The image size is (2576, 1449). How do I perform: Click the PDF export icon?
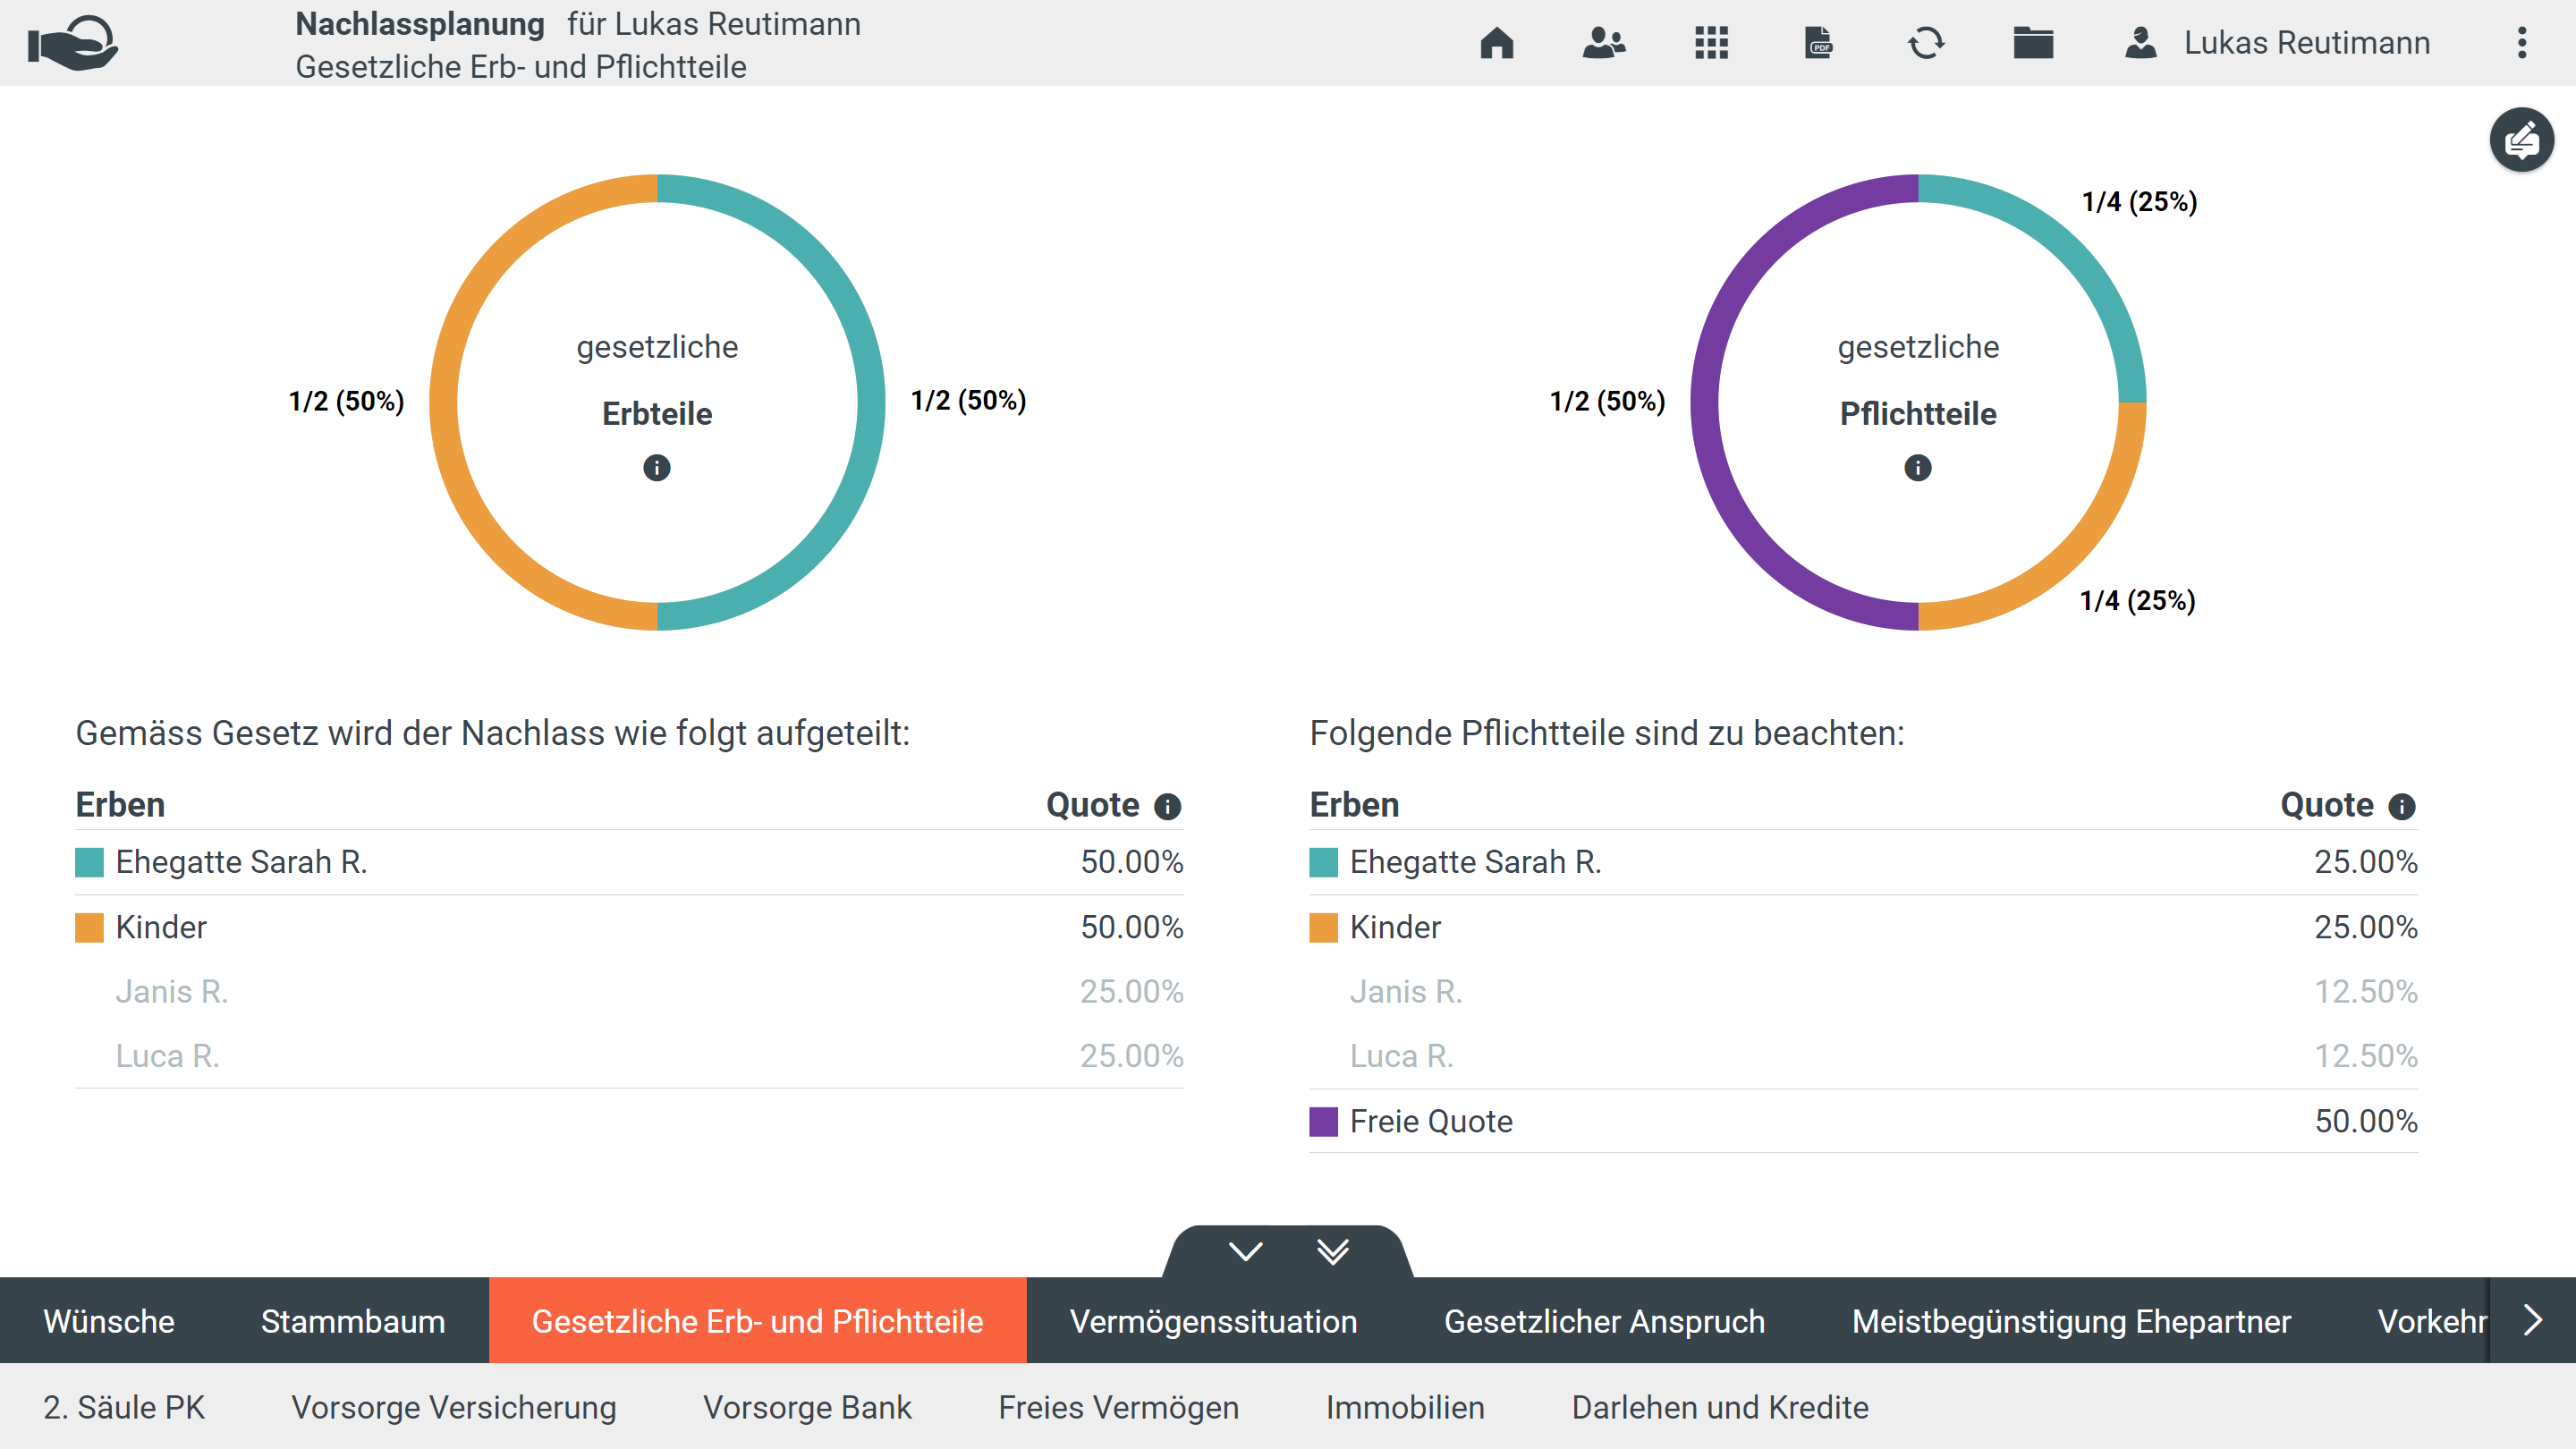point(1818,43)
